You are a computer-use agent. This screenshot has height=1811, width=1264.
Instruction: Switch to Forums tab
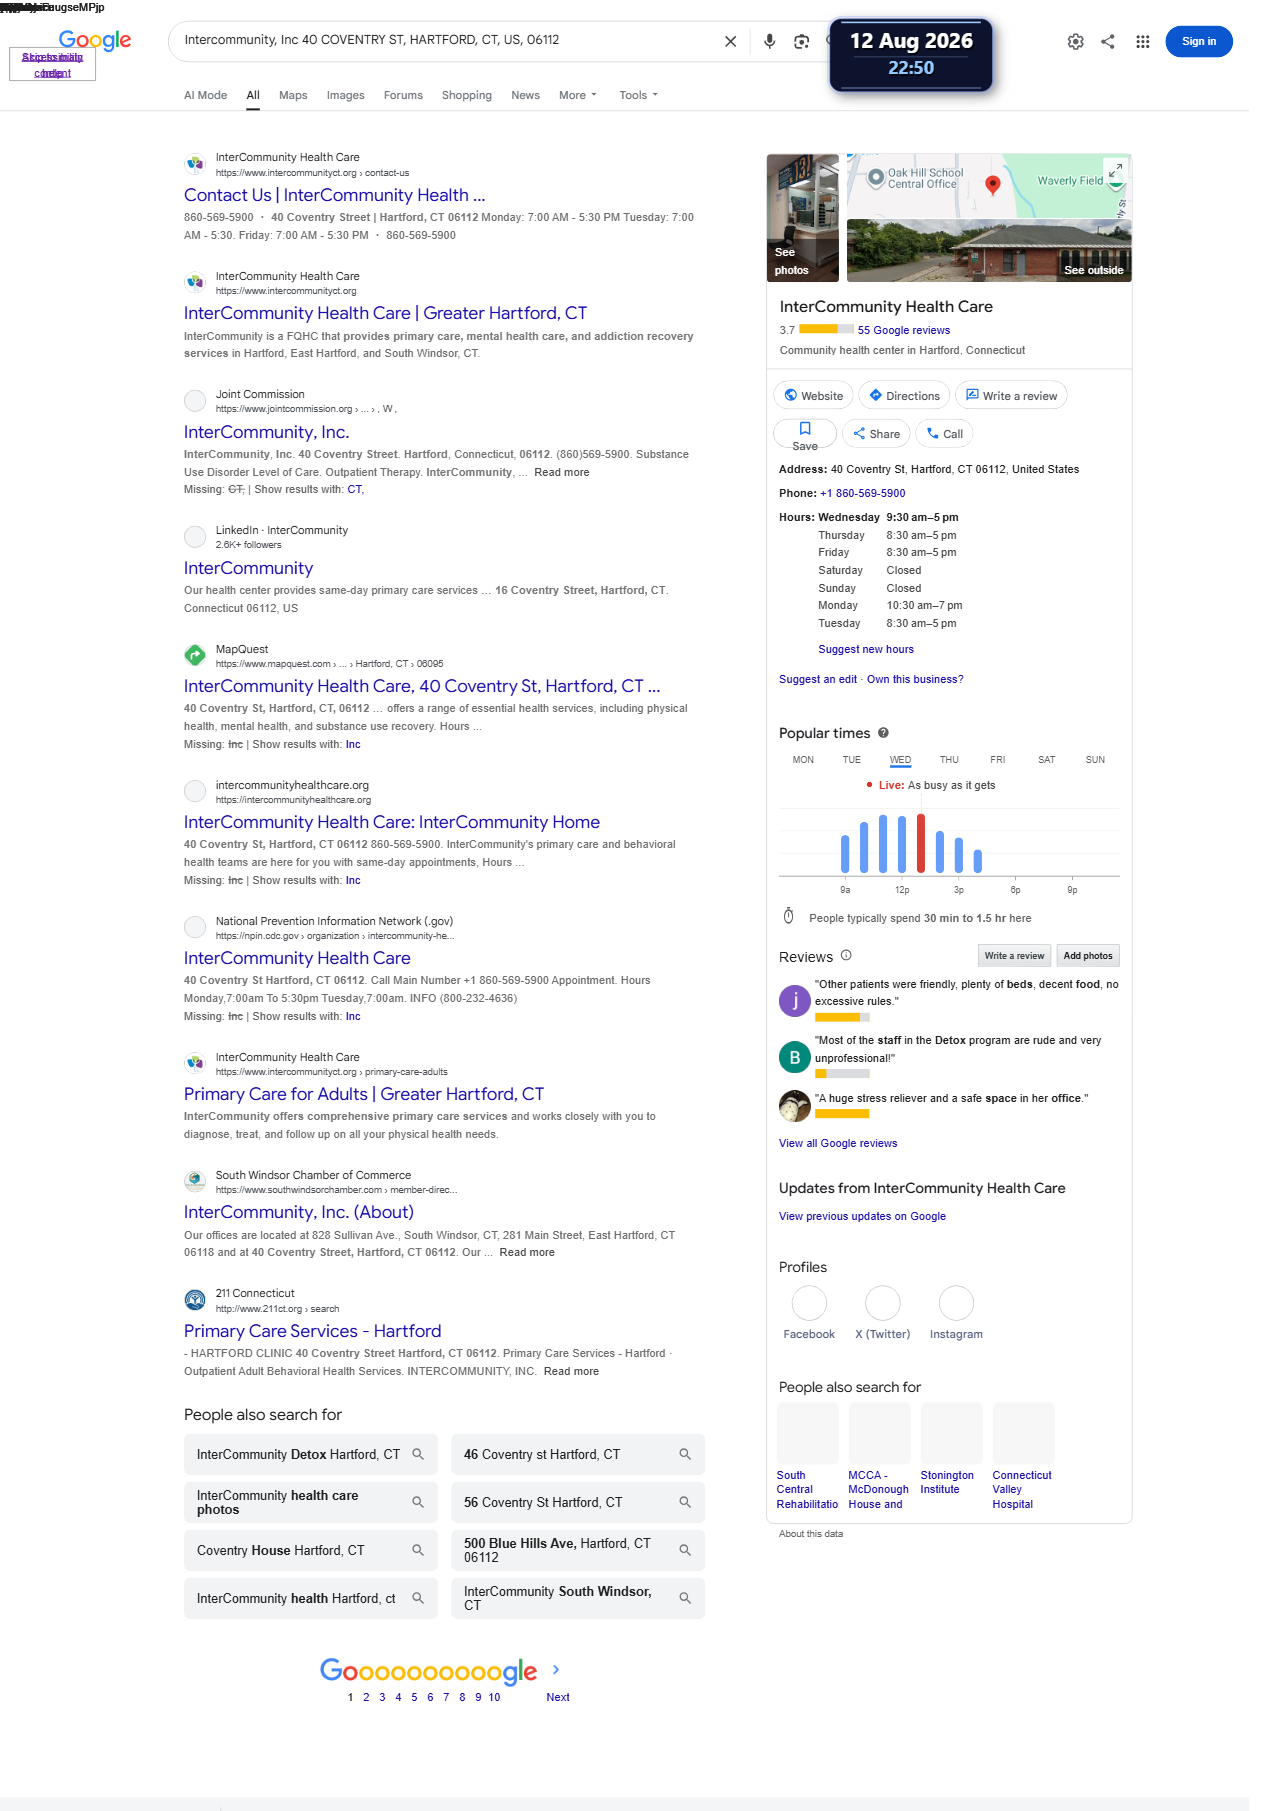pyautogui.click(x=403, y=95)
